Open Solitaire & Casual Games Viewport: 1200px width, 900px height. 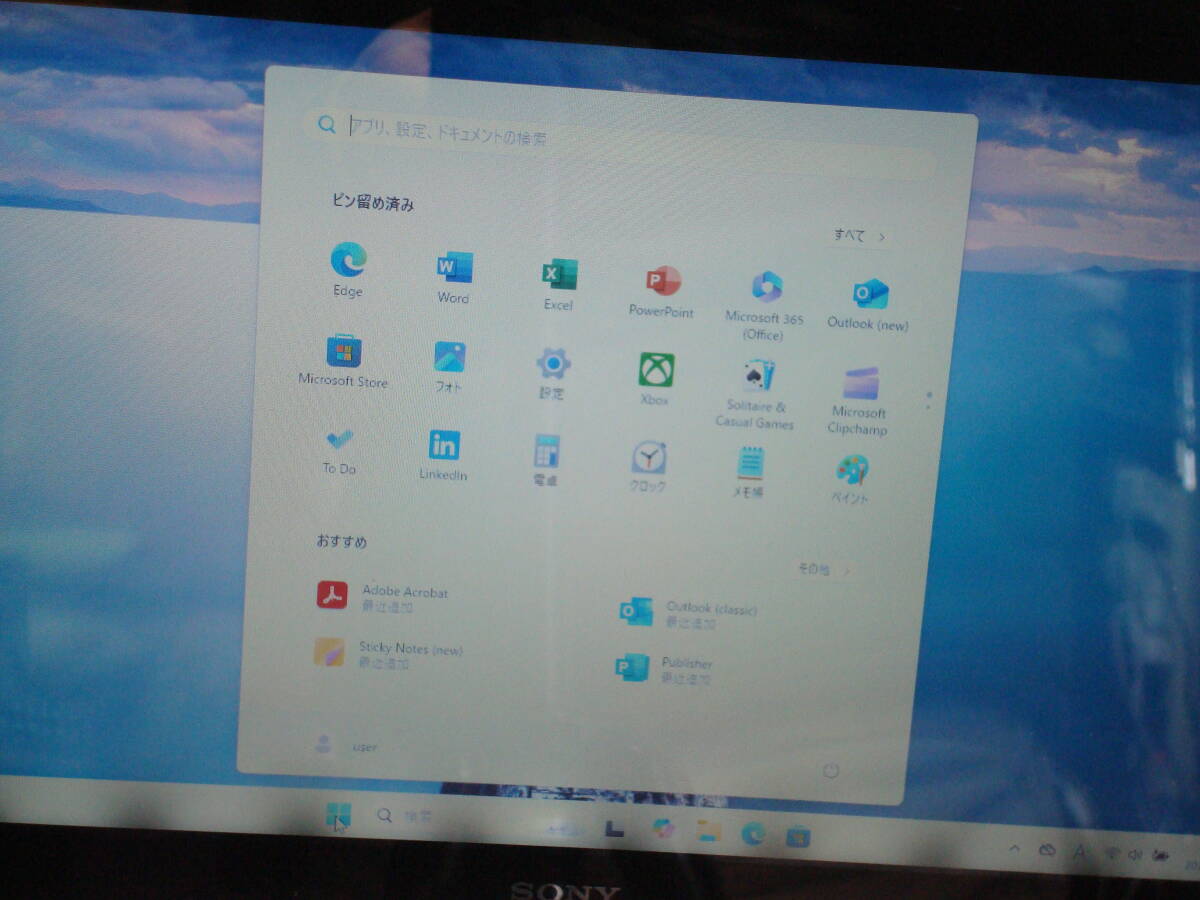(756, 394)
